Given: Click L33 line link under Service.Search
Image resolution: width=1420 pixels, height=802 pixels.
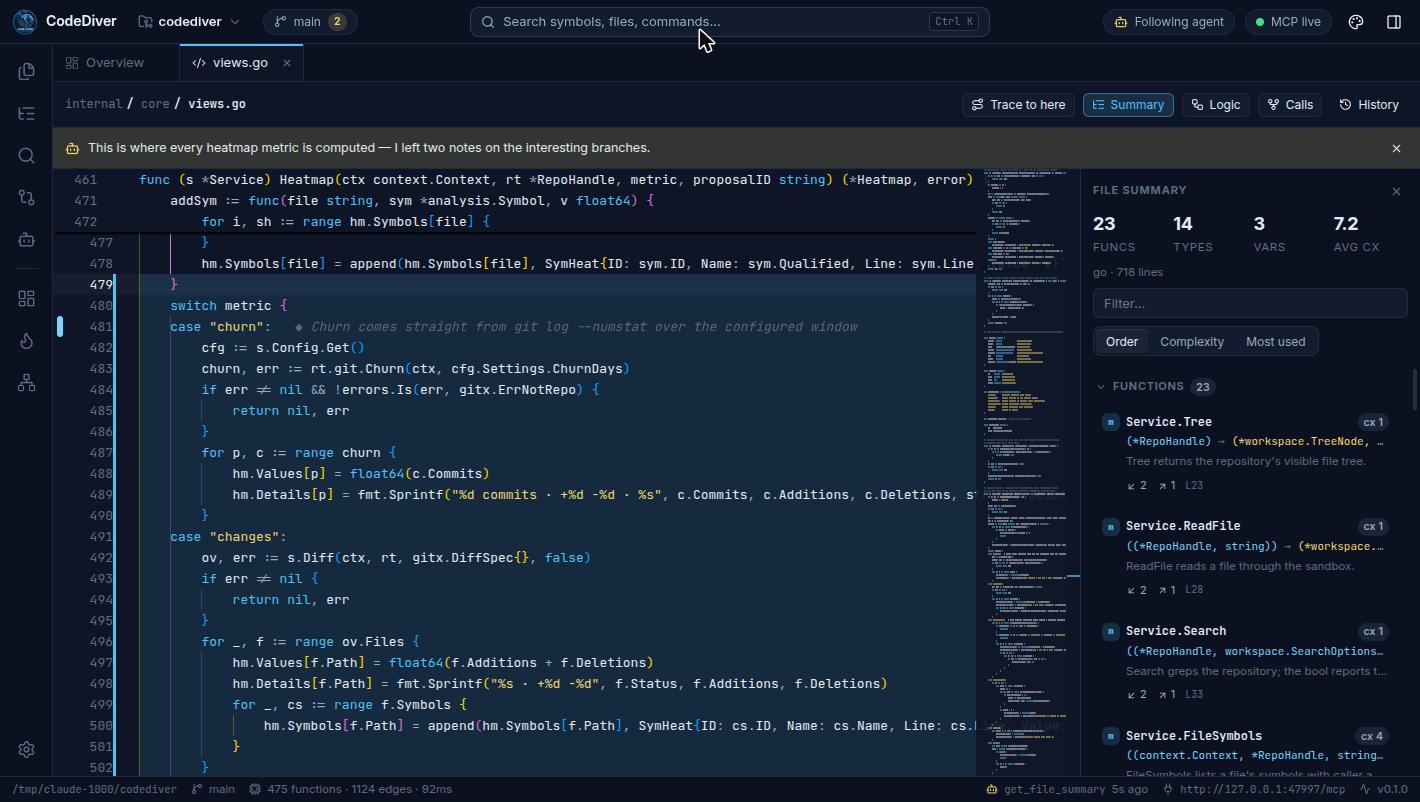Looking at the screenshot, I should tap(1193, 694).
